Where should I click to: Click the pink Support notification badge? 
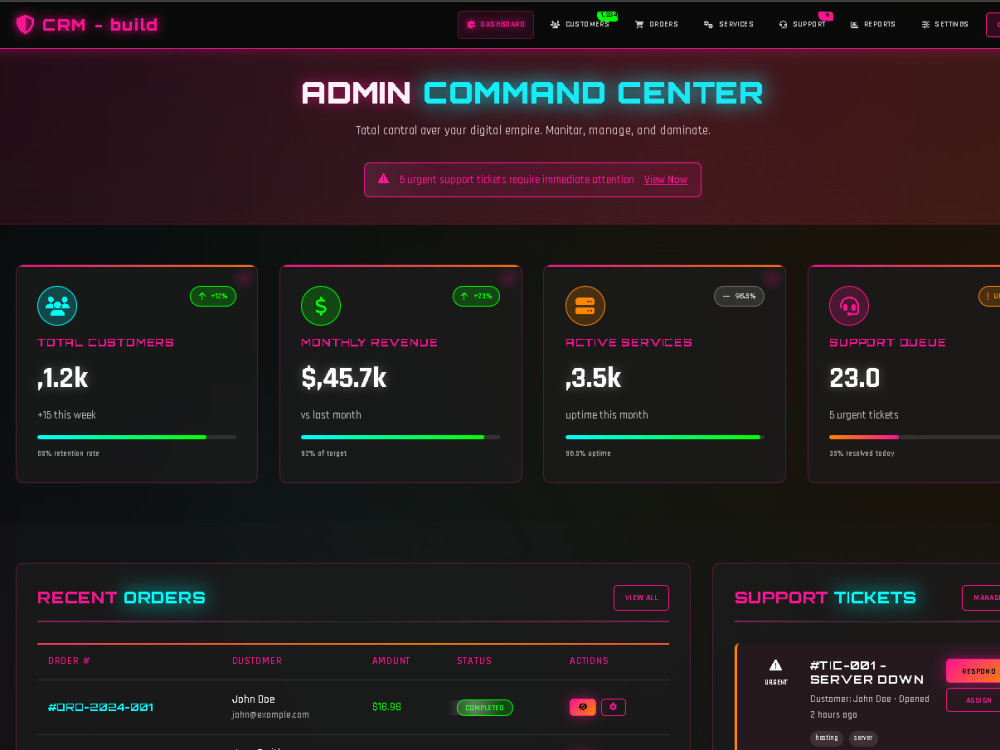click(x=827, y=15)
